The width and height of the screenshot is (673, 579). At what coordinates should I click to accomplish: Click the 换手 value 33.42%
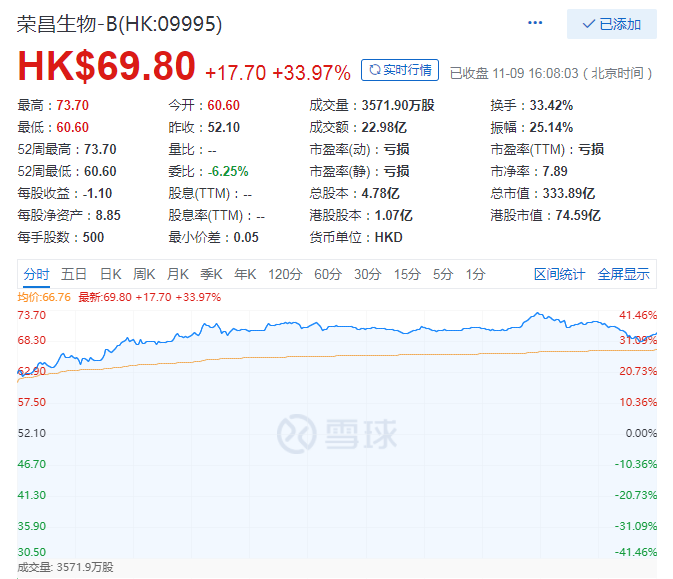pyautogui.click(x=551, y=105)
